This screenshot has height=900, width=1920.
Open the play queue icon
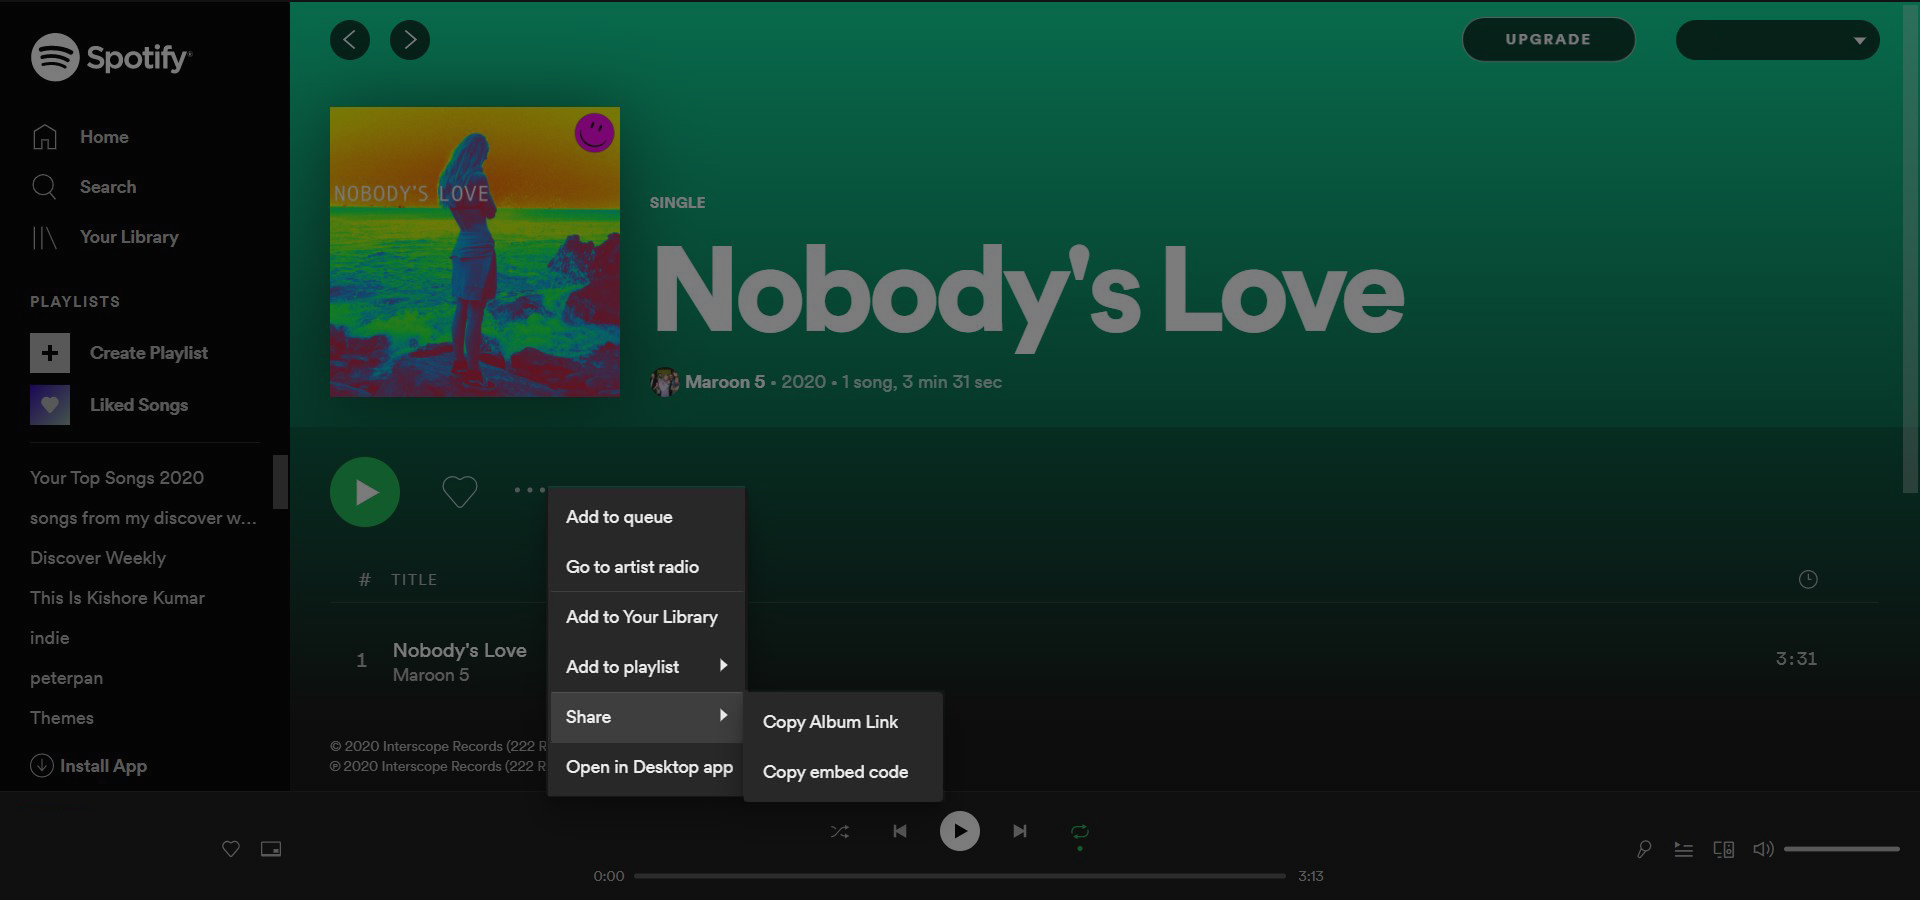click(1684, 849)
